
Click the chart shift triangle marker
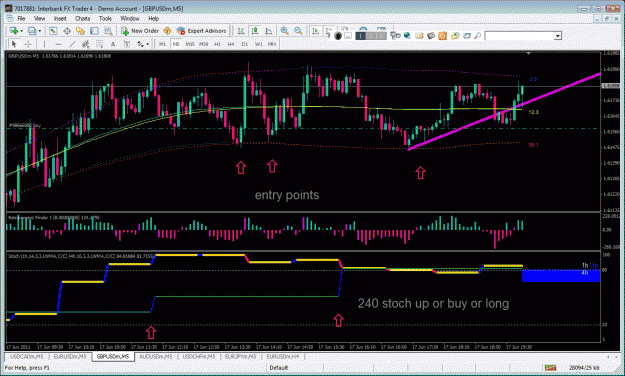[x=529, y=53]
